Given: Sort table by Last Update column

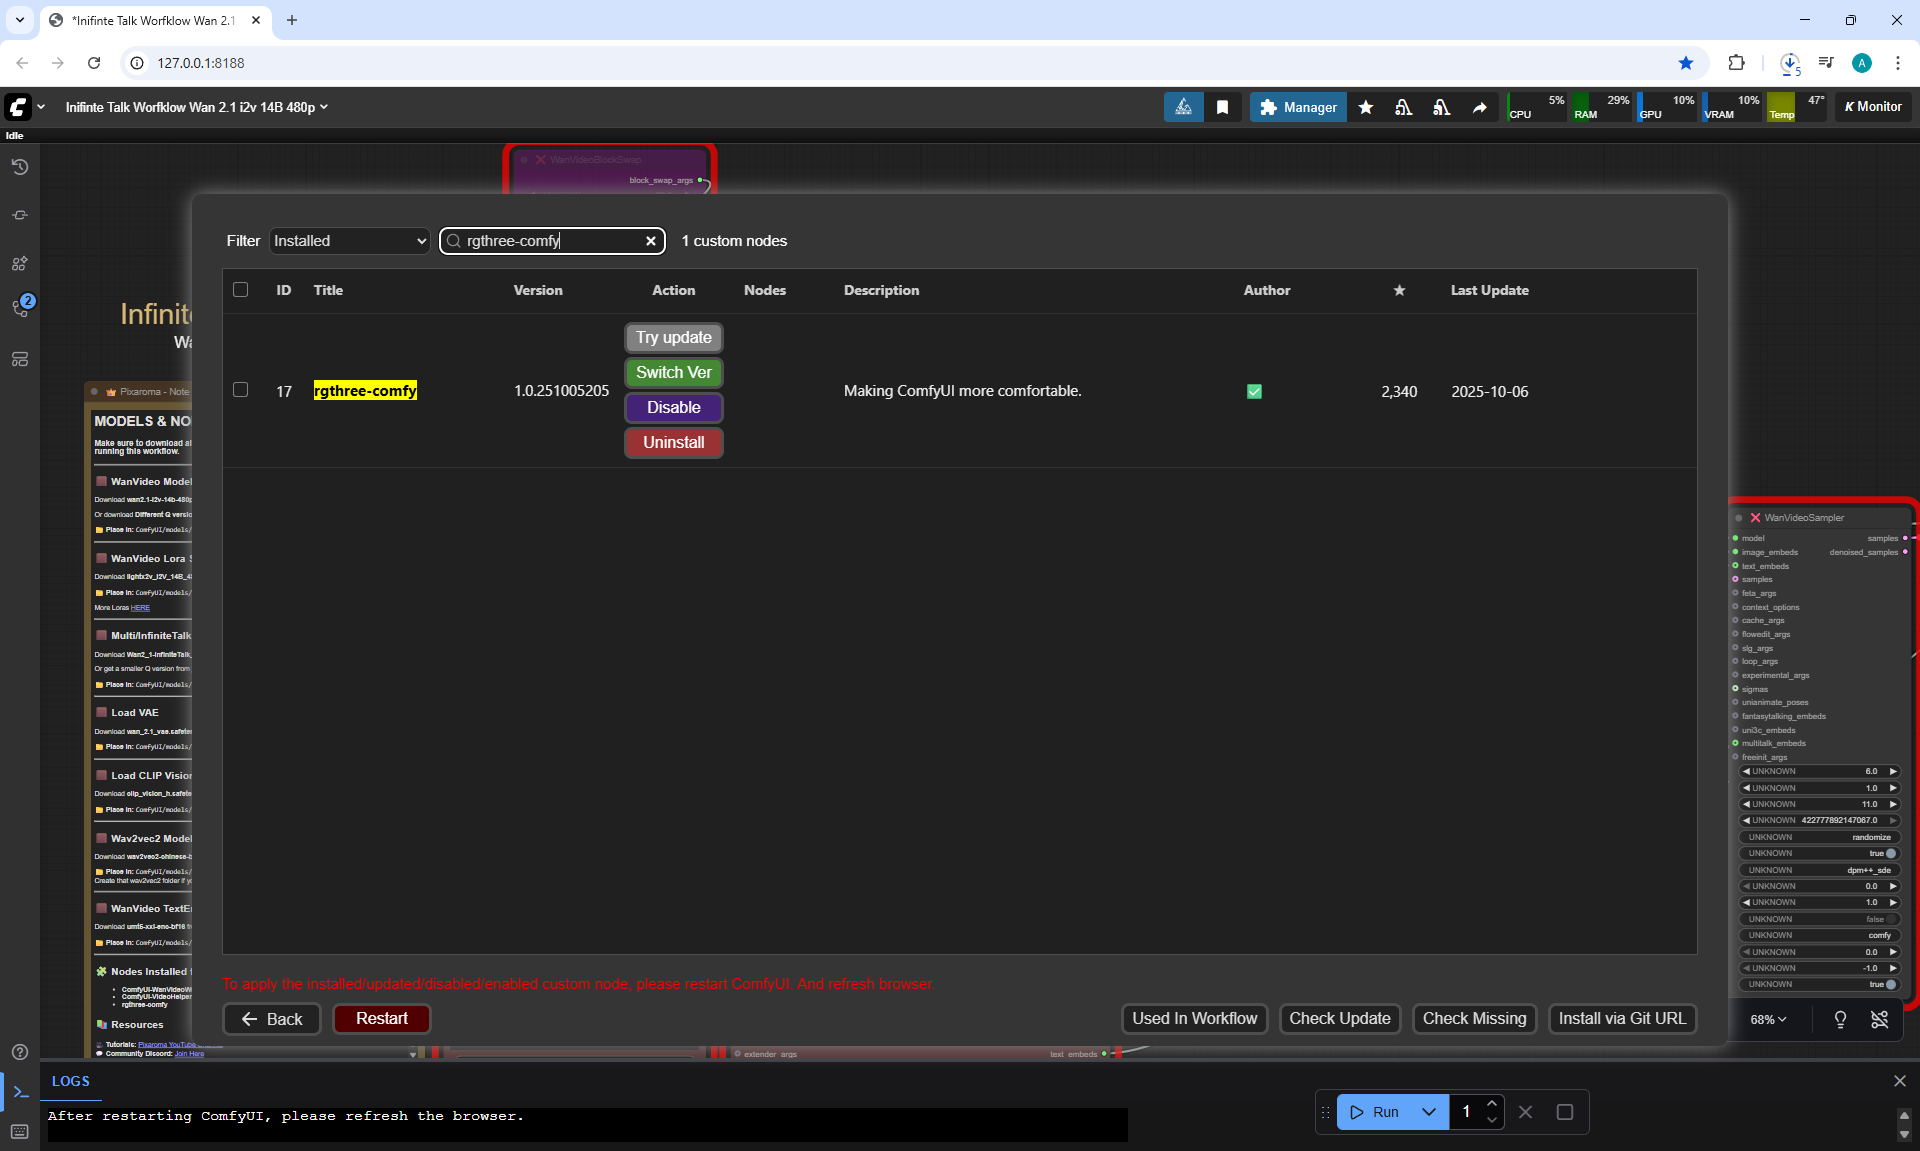Looking at the screenshot, I should 1489,290.
